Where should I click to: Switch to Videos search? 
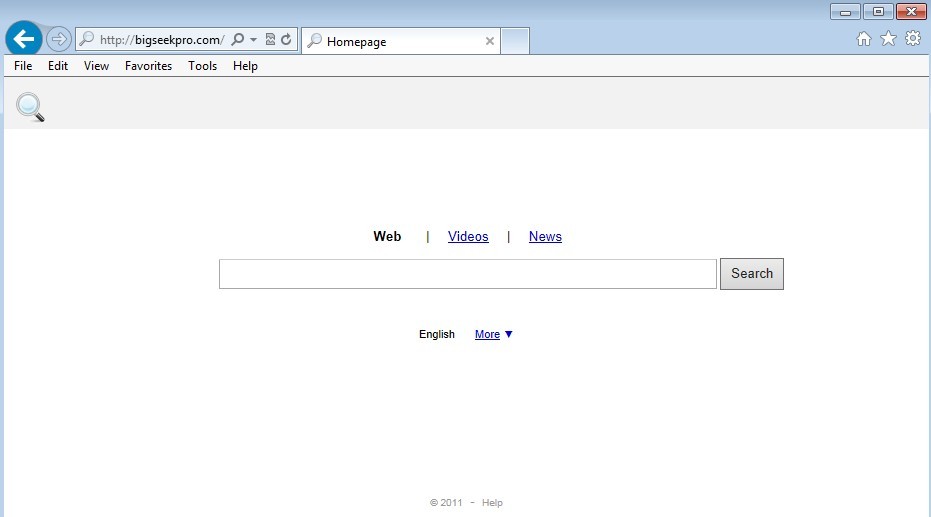pyautogui.click(x=468, y=236)
